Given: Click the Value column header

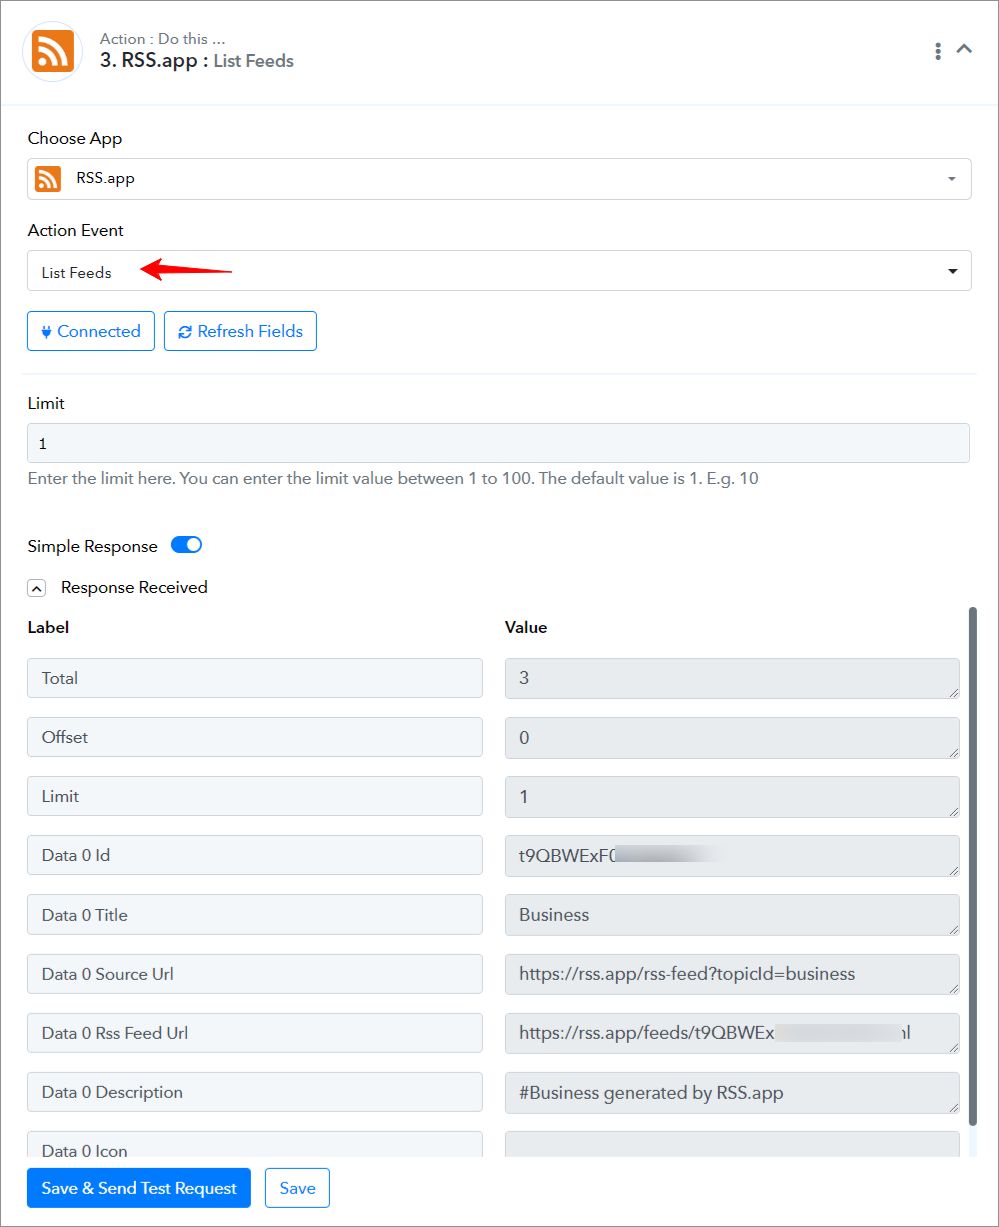Looking at the screenshot, I should [526, 627].
